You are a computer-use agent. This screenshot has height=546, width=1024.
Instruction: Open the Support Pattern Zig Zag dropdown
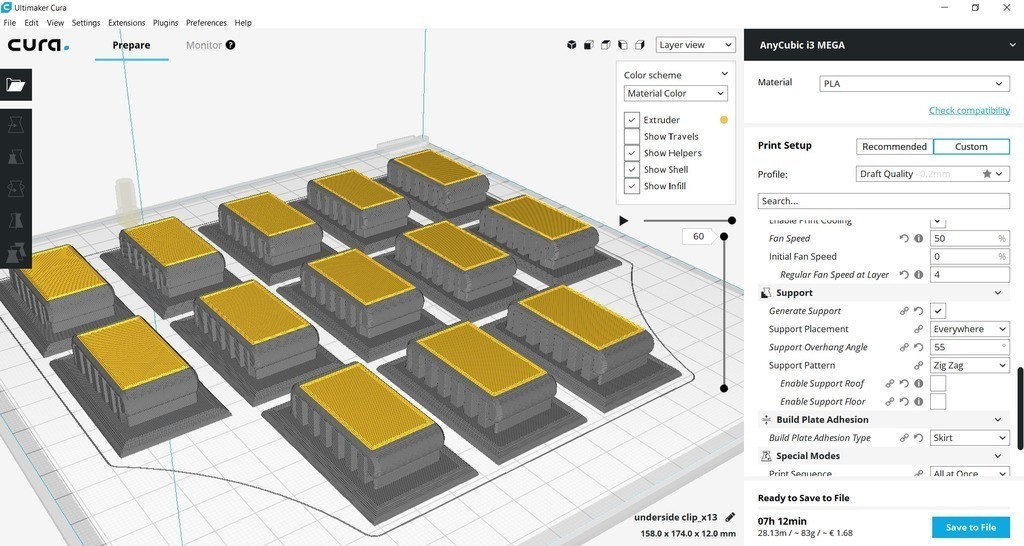pyautogui.click(x=969, y=366)
